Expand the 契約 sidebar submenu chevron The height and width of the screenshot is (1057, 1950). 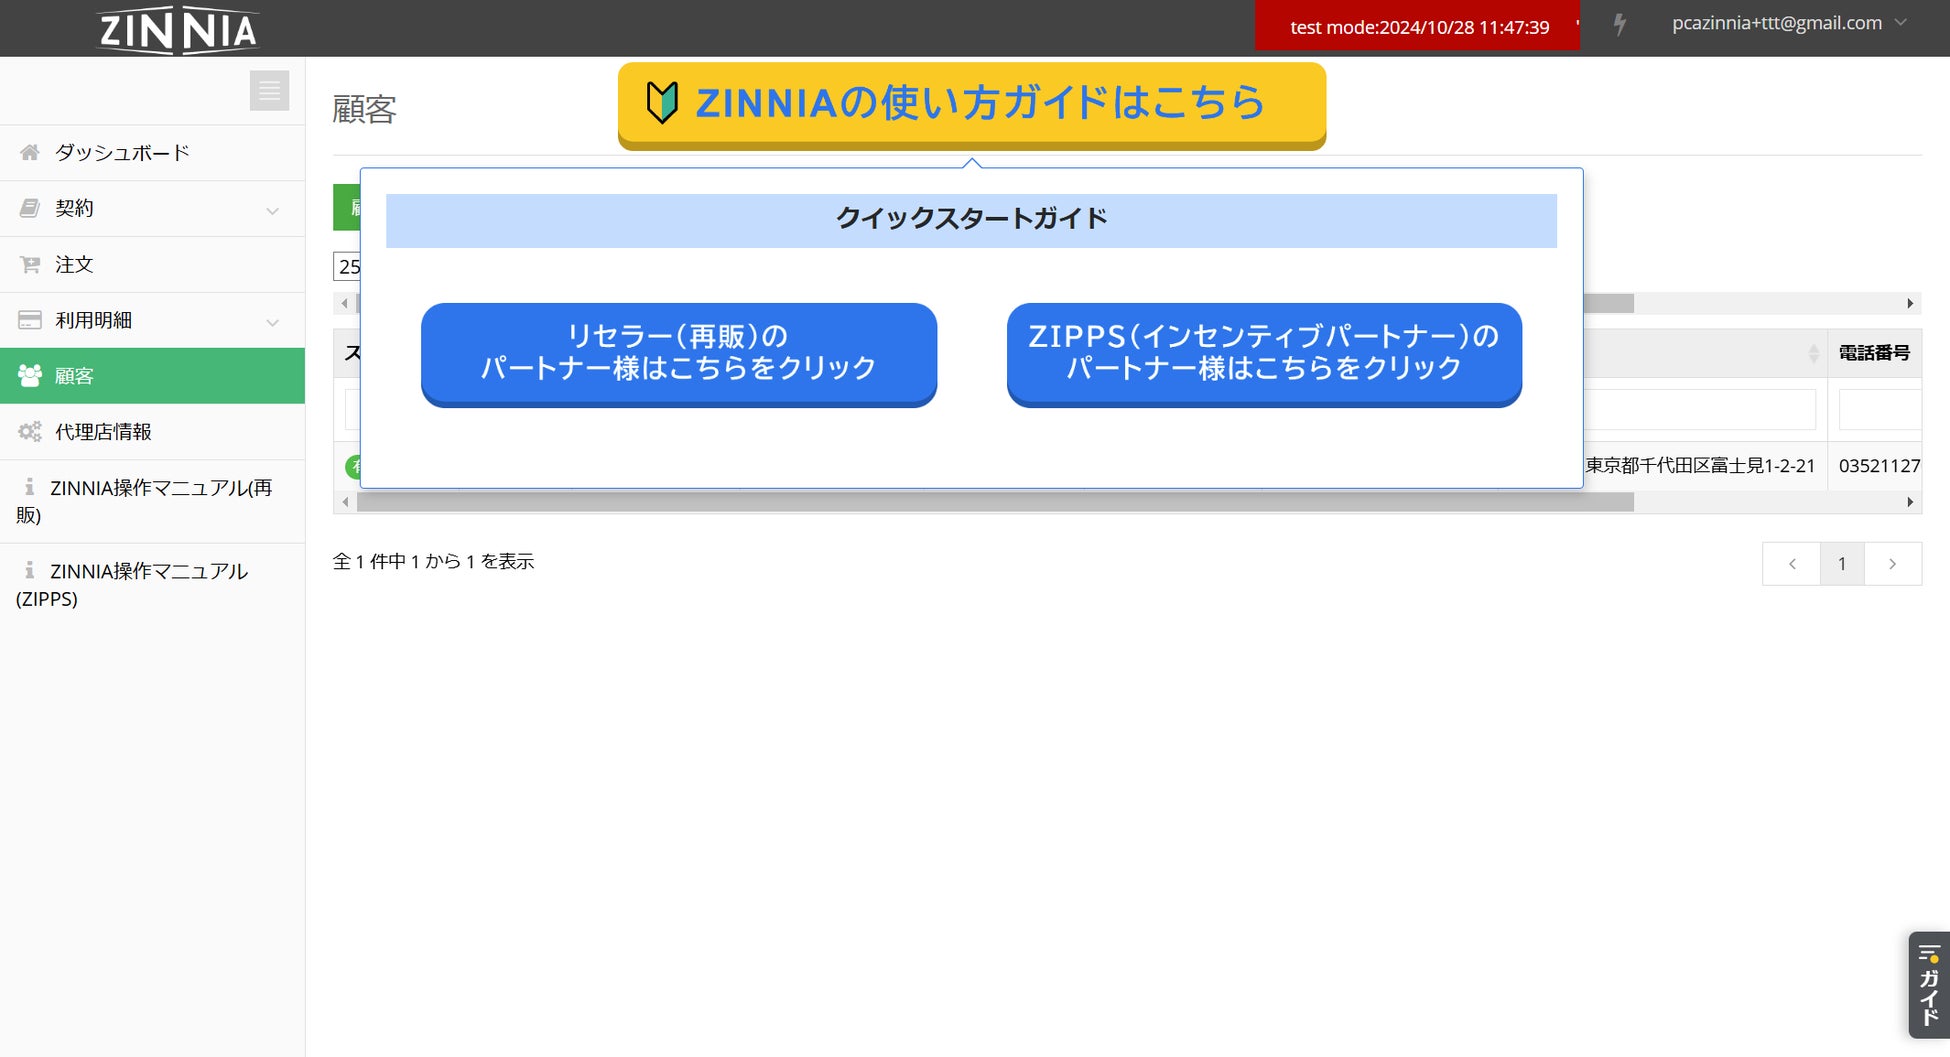click(x=272, y=210)
